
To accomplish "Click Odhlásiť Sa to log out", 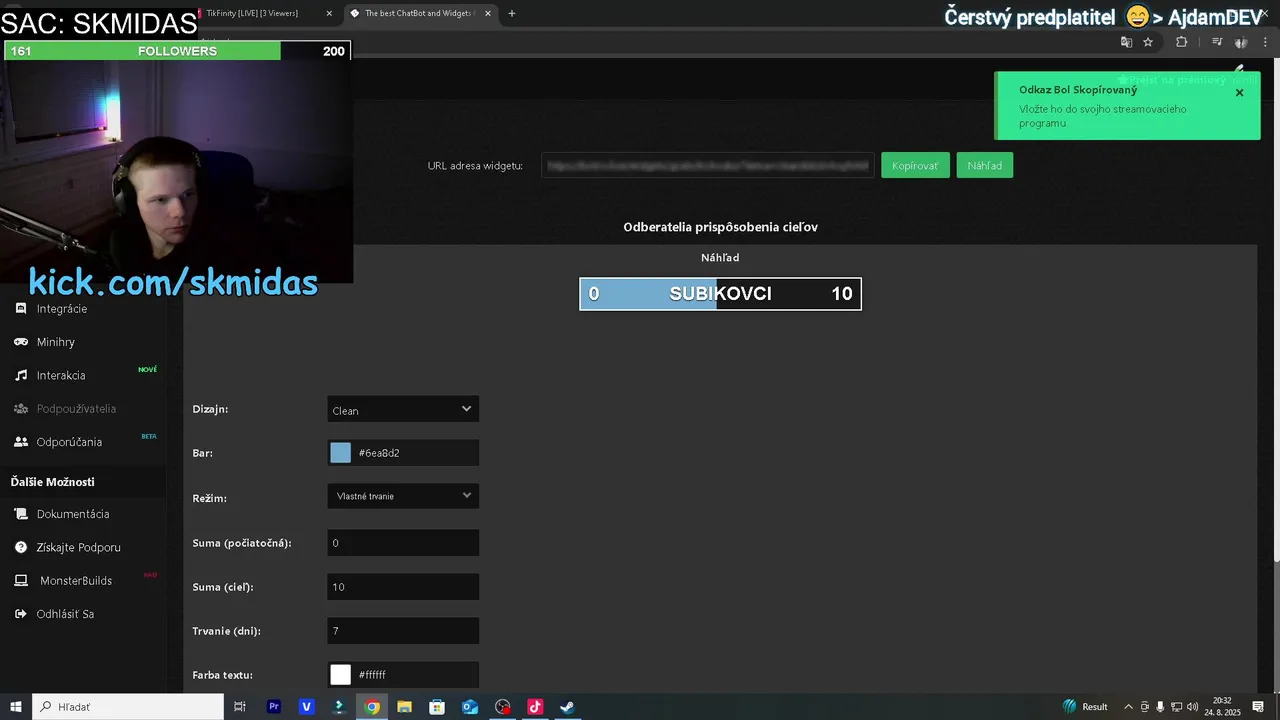I will coord(65,614).
